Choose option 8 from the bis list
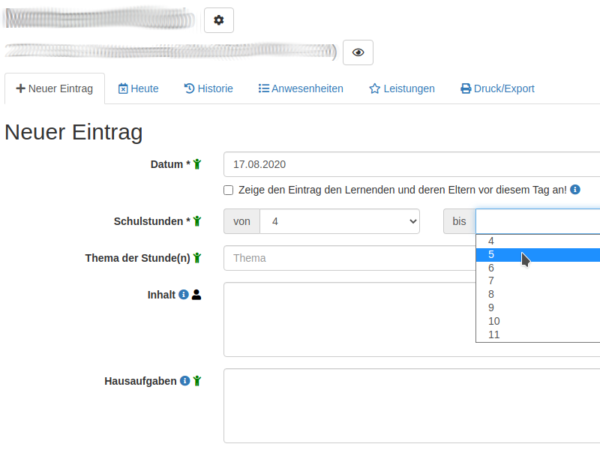600x450 pixels. point(538,294)
